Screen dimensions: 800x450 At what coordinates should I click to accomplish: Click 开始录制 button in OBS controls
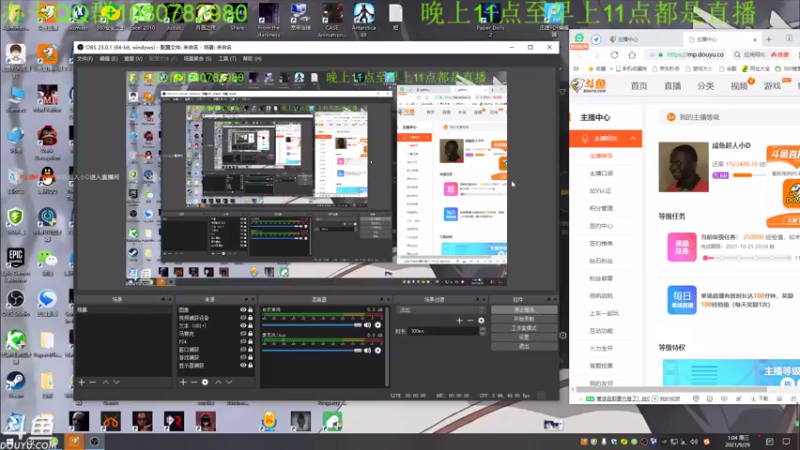coord(524,319)
